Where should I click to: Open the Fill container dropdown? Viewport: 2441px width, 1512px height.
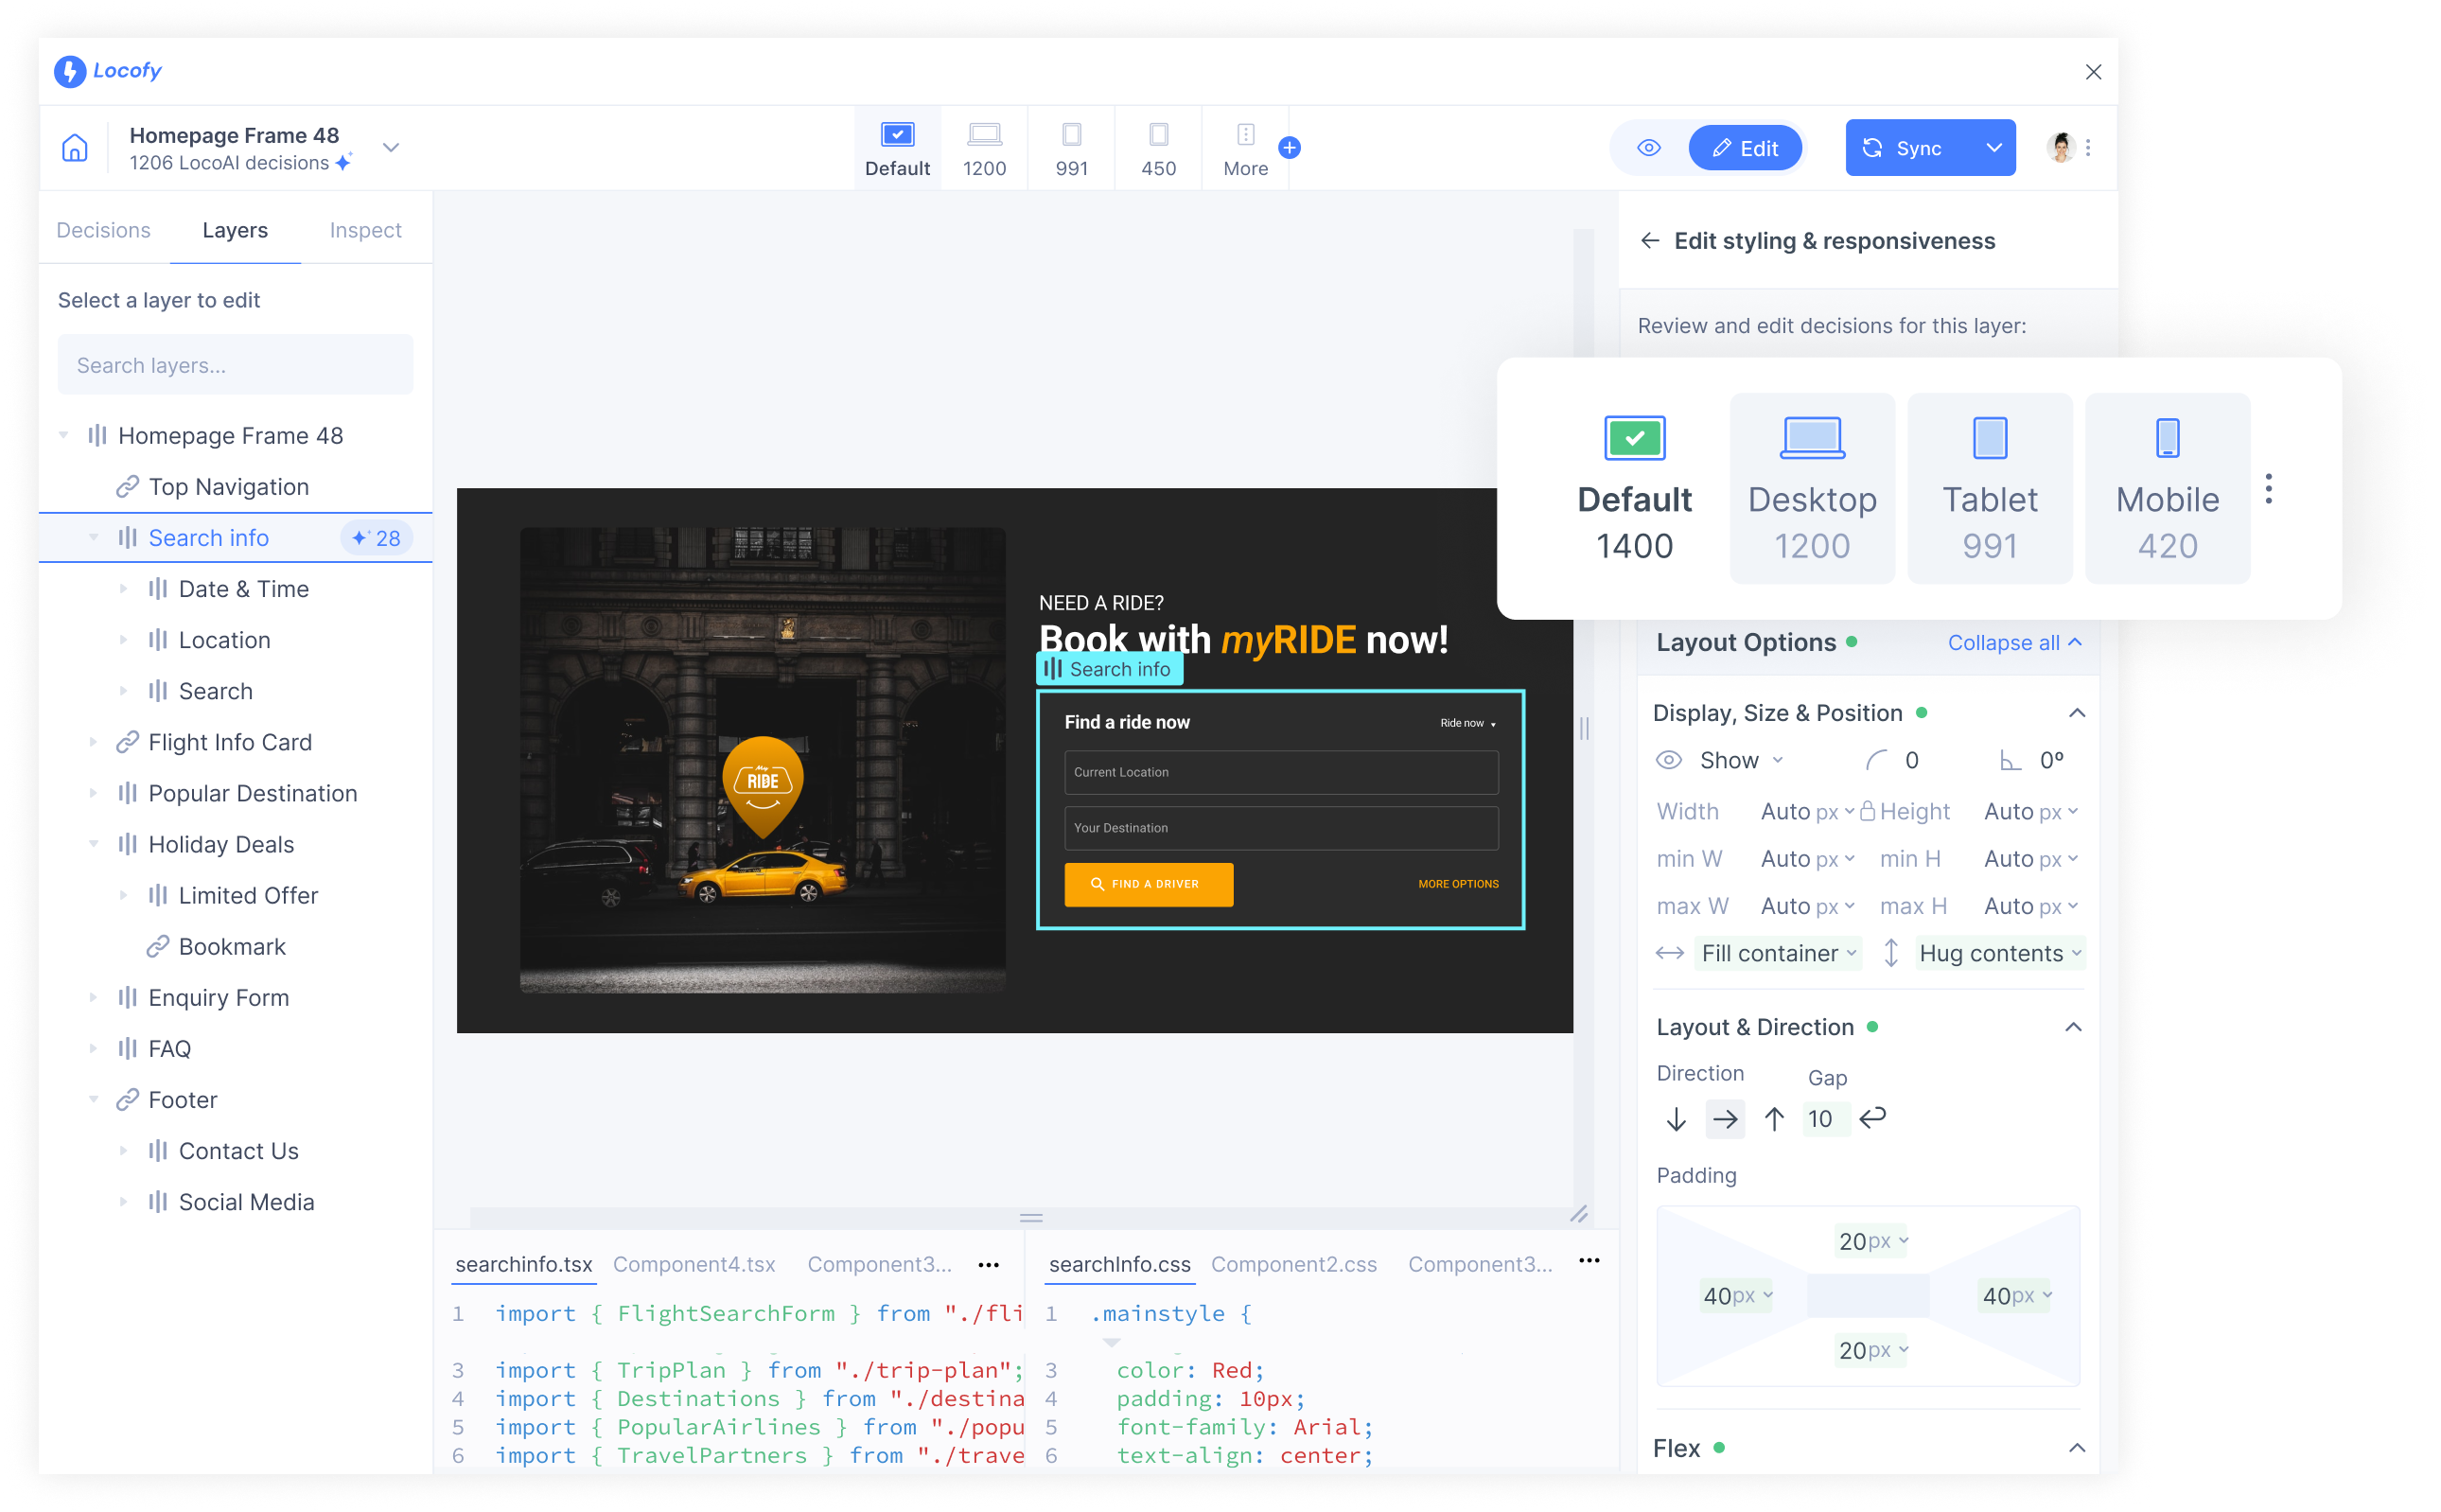click(x=1777, y=953)
